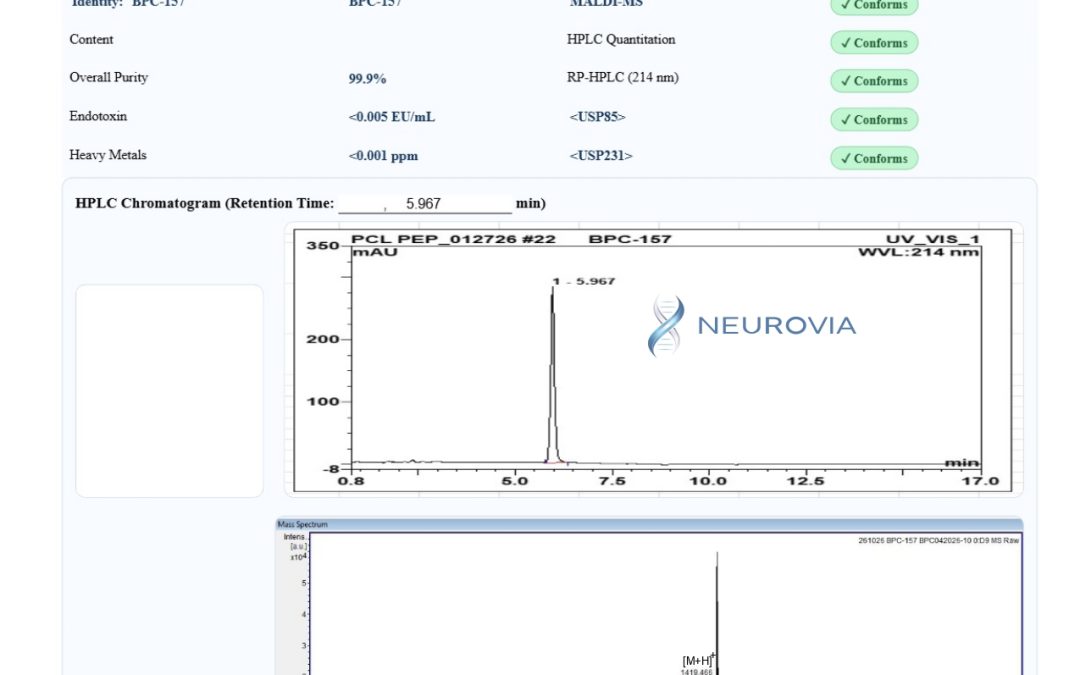Screen dimensions: 1080x675
Task: Click the PCL PEP_012726 #22 sample label
Action: coord(453,239)
